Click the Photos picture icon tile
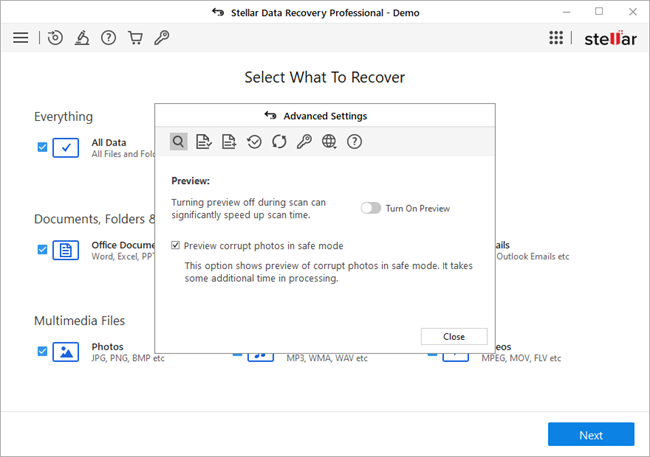Image resolution: width=650 pixels, height=457 pixels. (x=66, y=351)
